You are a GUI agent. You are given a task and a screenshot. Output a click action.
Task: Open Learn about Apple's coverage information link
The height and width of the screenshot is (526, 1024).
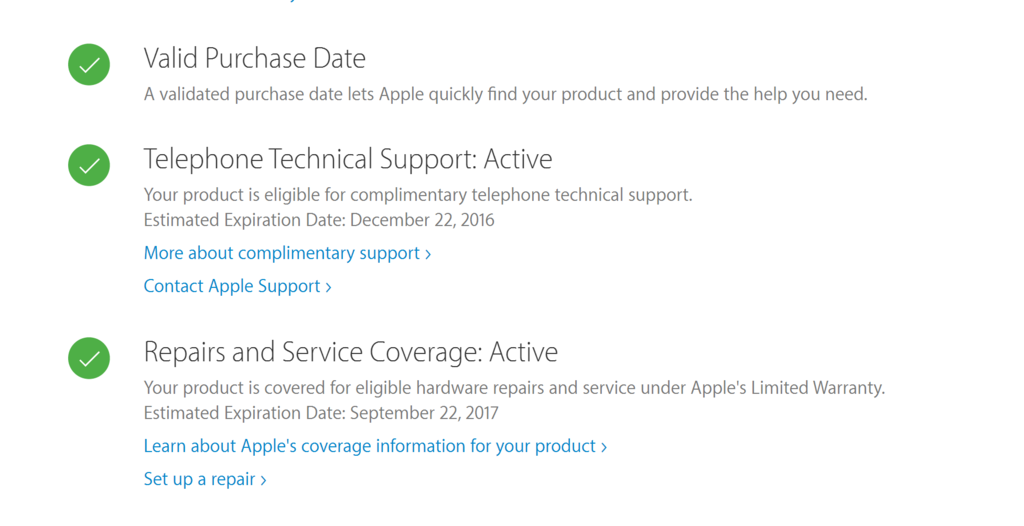click(x=376, y=446)
